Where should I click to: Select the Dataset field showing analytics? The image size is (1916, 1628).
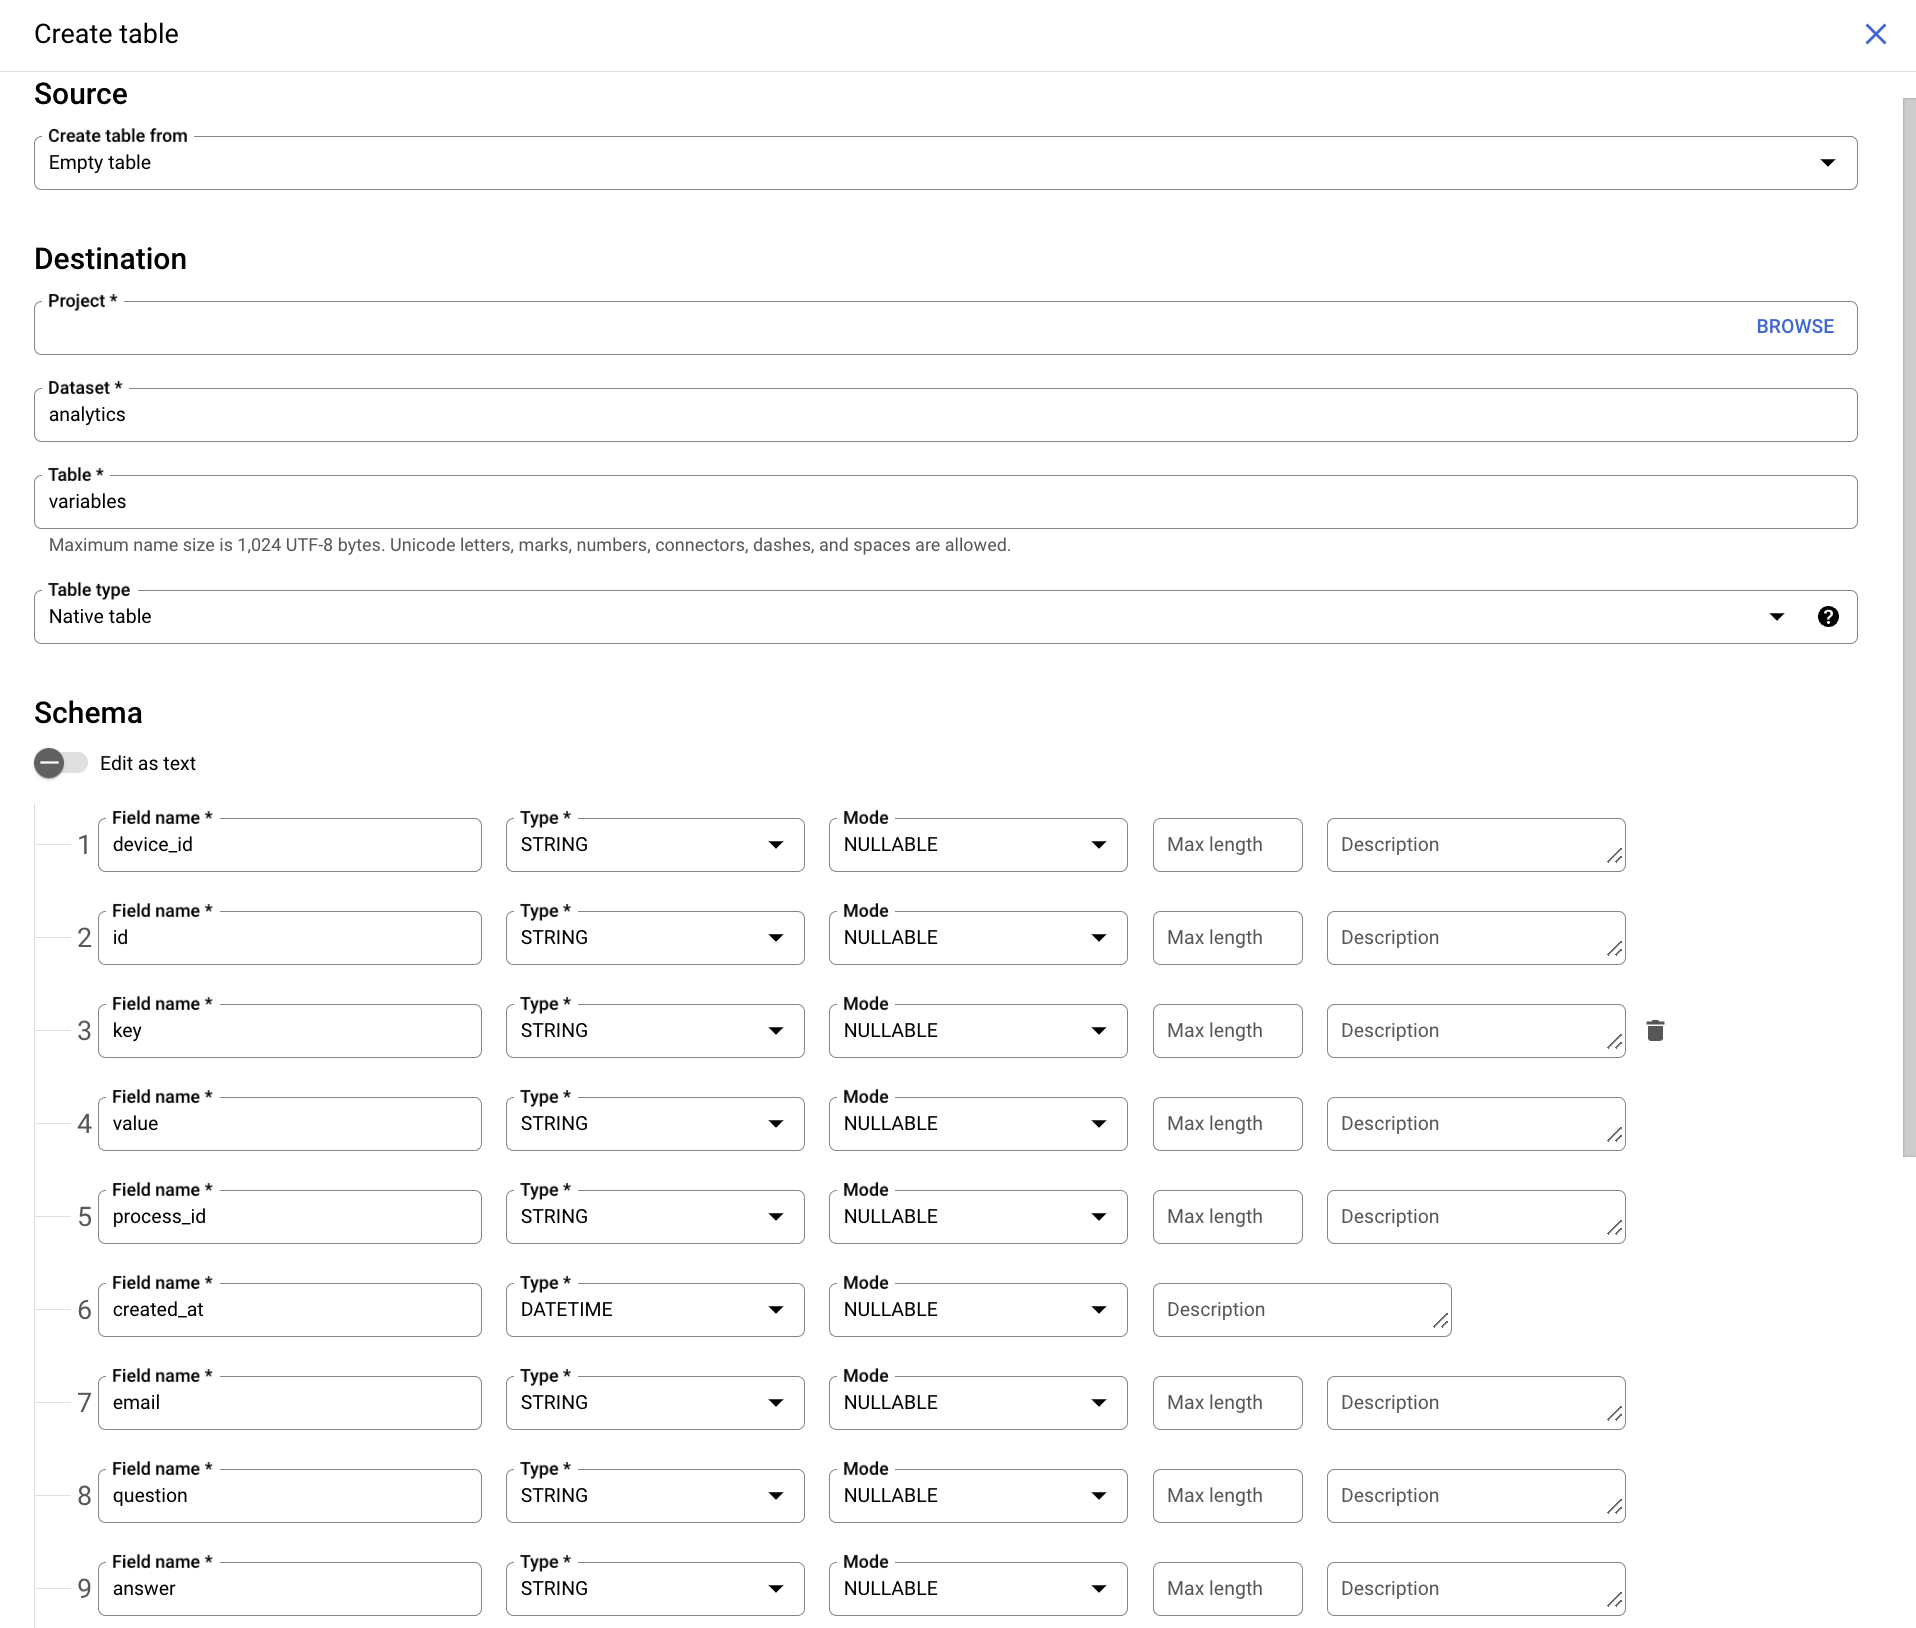(x=800, y=414)
